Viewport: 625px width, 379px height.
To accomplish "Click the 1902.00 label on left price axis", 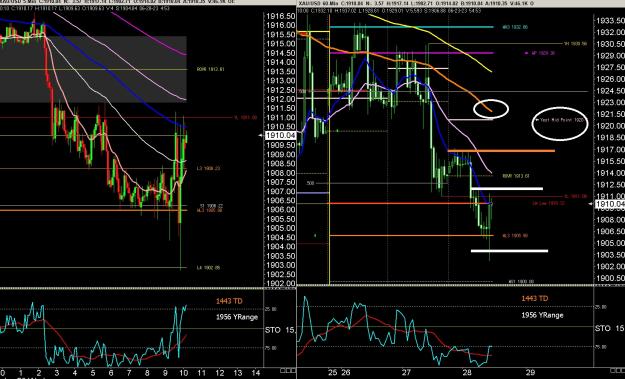I will coord(281,283).
